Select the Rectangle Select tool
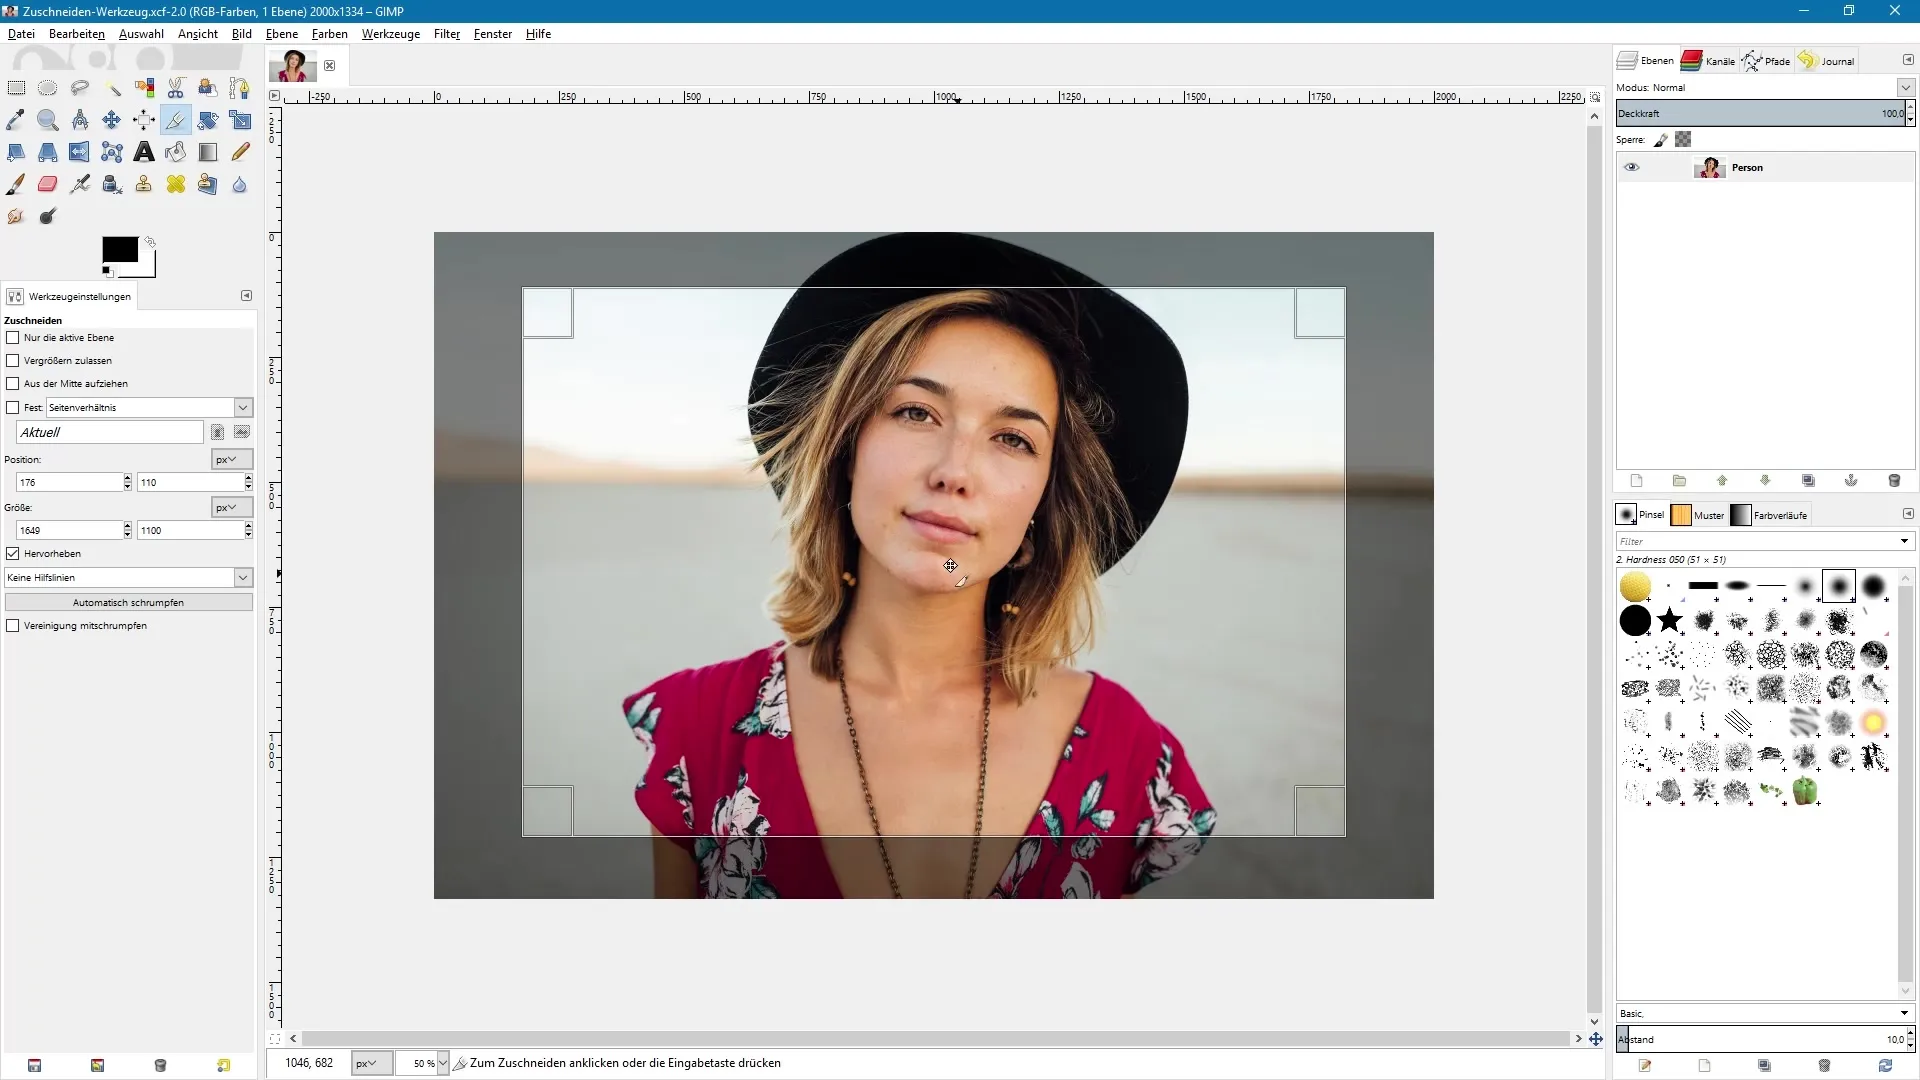 pyautogui.click(x=16, y=88)
